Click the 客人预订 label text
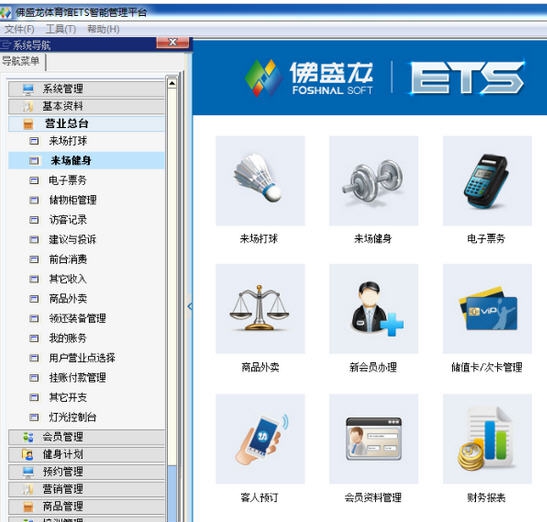The height and width of the screenshot is (522, 547). coord(259,497)
